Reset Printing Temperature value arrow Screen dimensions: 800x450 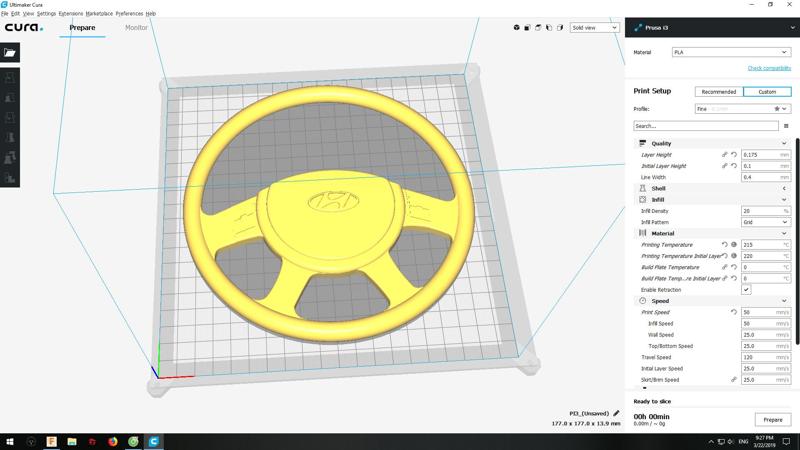coord(724,245)
